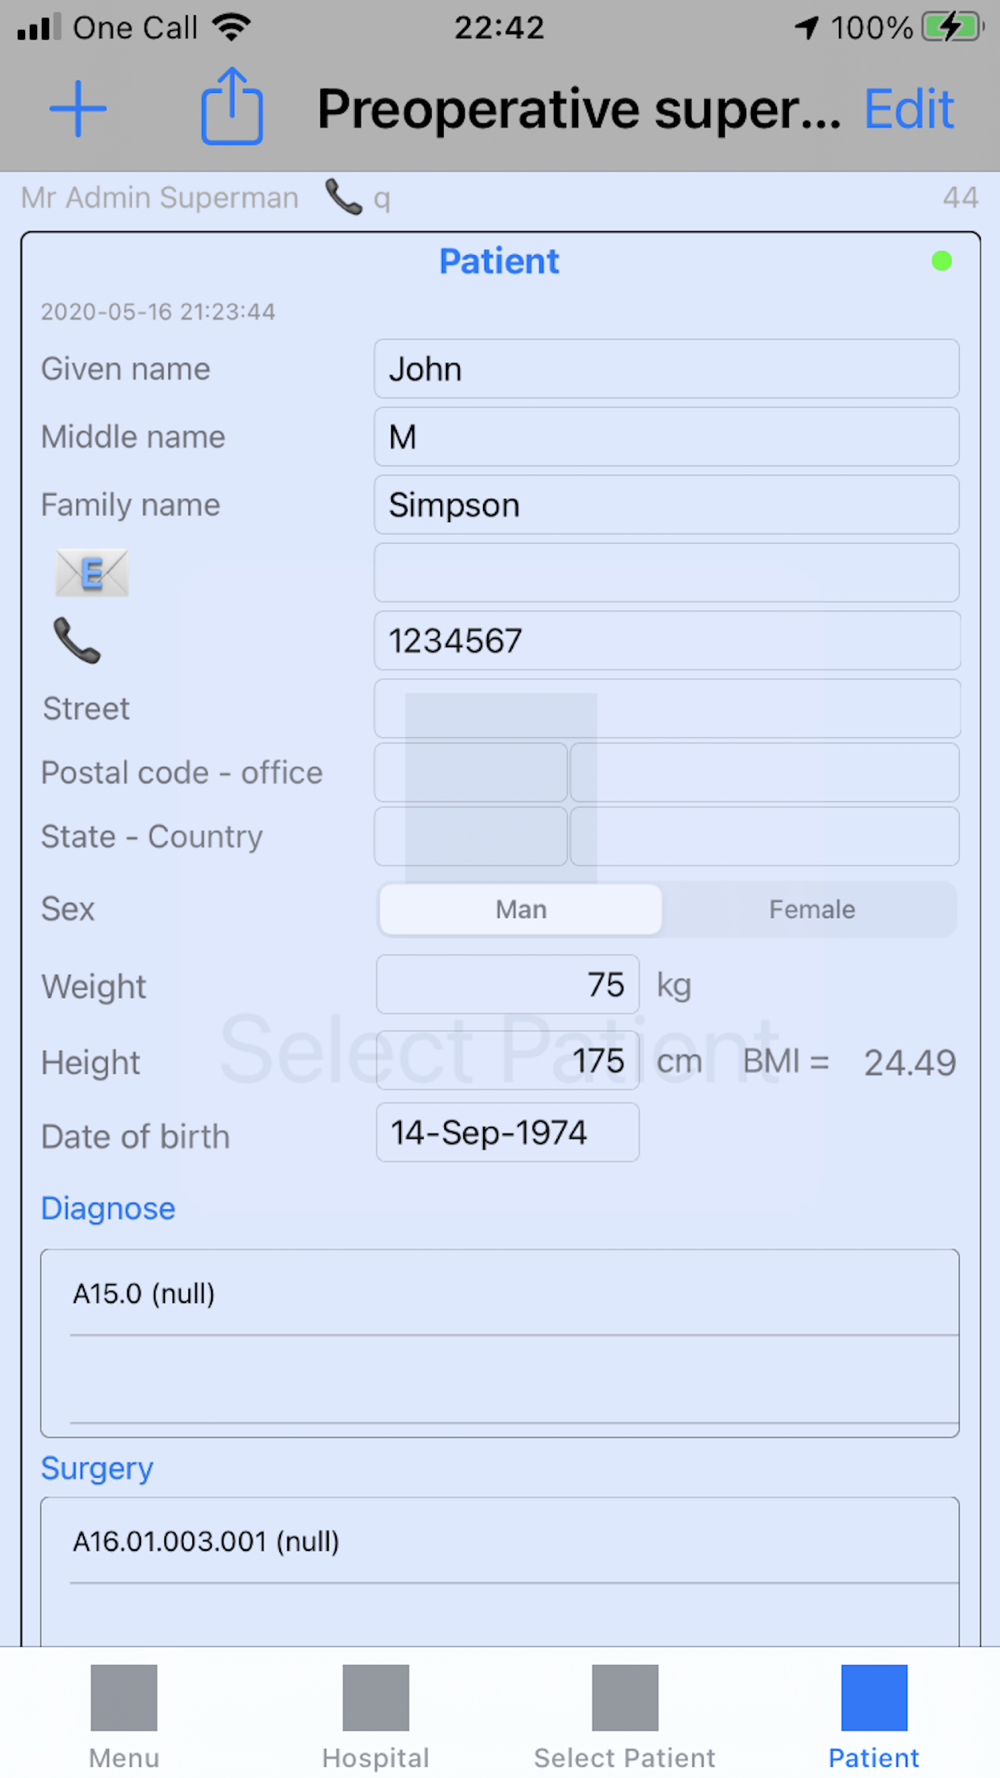Tap the Preoperative super... title
The width and height of the screenshot is (1000, 1778).
[579, 109]
